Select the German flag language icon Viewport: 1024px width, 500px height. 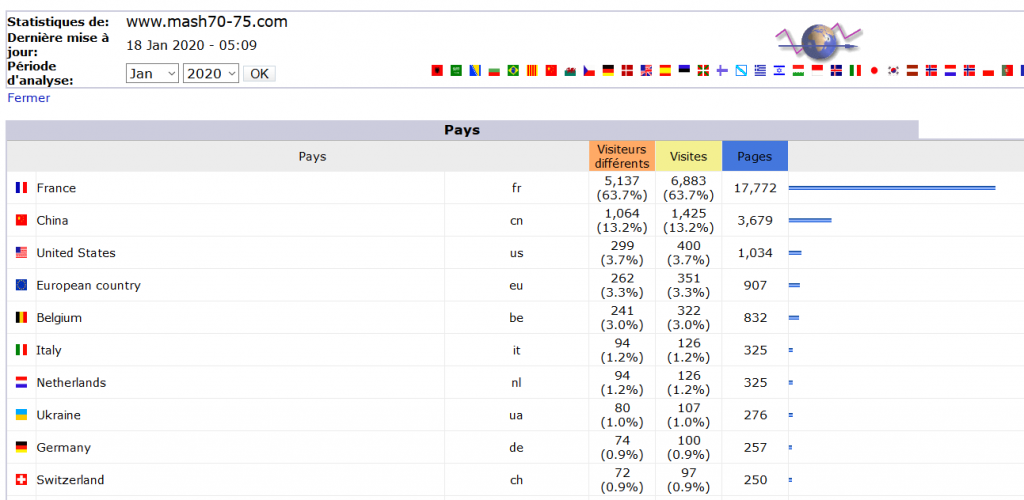[609, 70]
